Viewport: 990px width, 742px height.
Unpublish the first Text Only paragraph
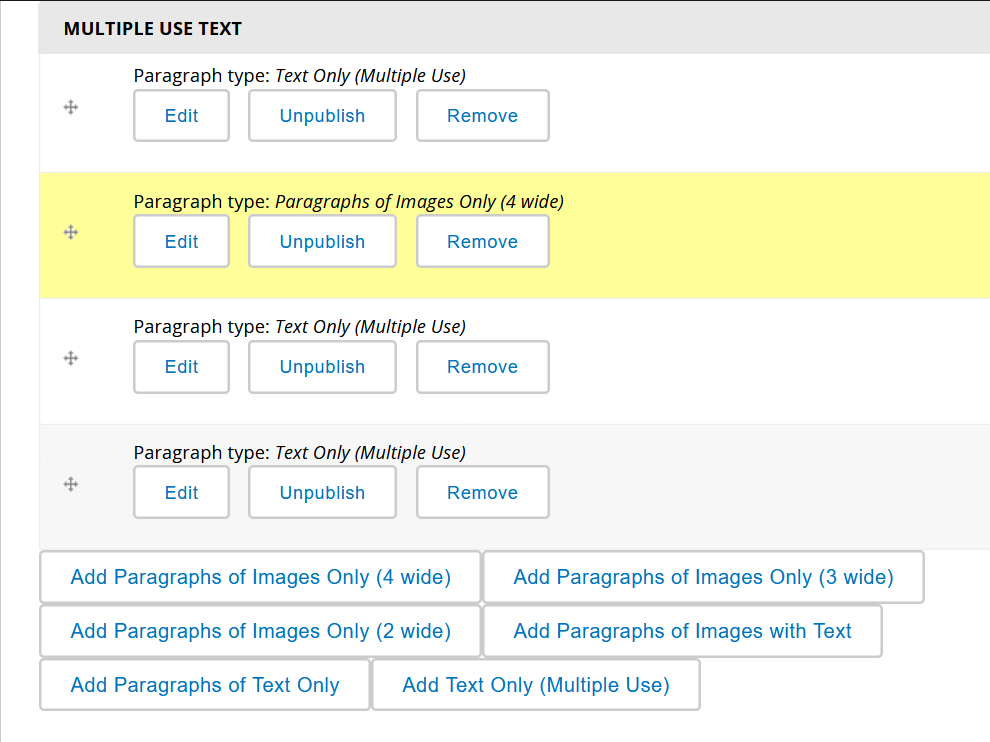point(322,115)
